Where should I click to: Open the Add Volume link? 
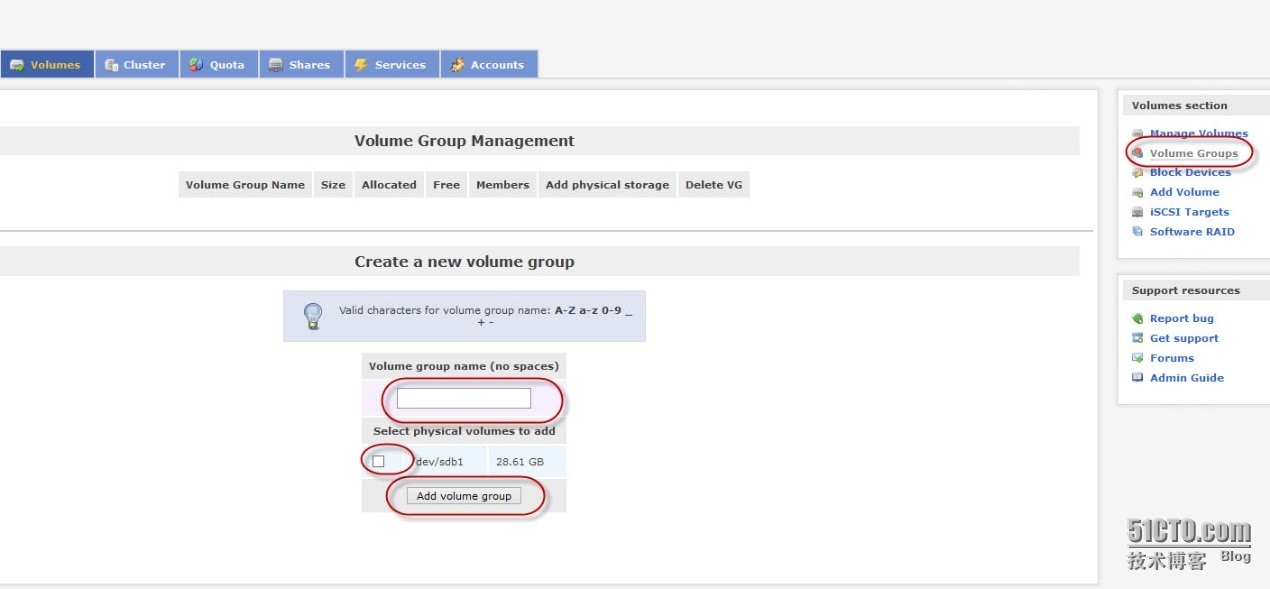coord(1184,192)
